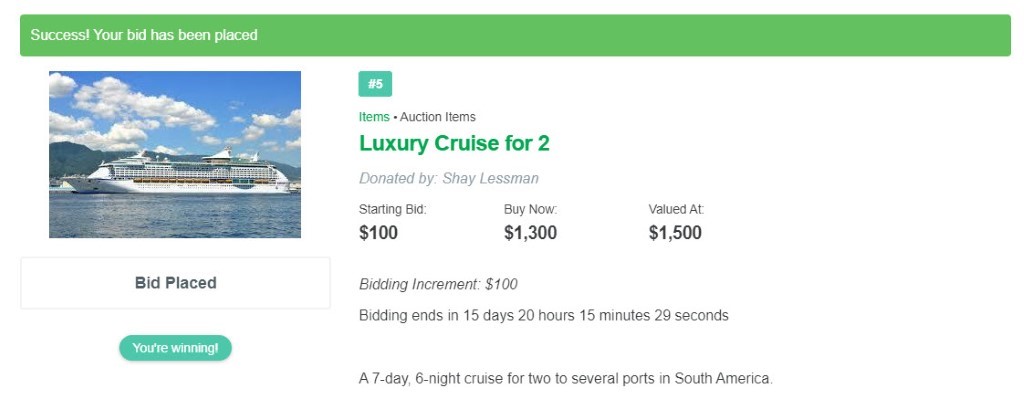Click the Starting Bid label
The image size is (1024, 401).
(x=392, y=210)
